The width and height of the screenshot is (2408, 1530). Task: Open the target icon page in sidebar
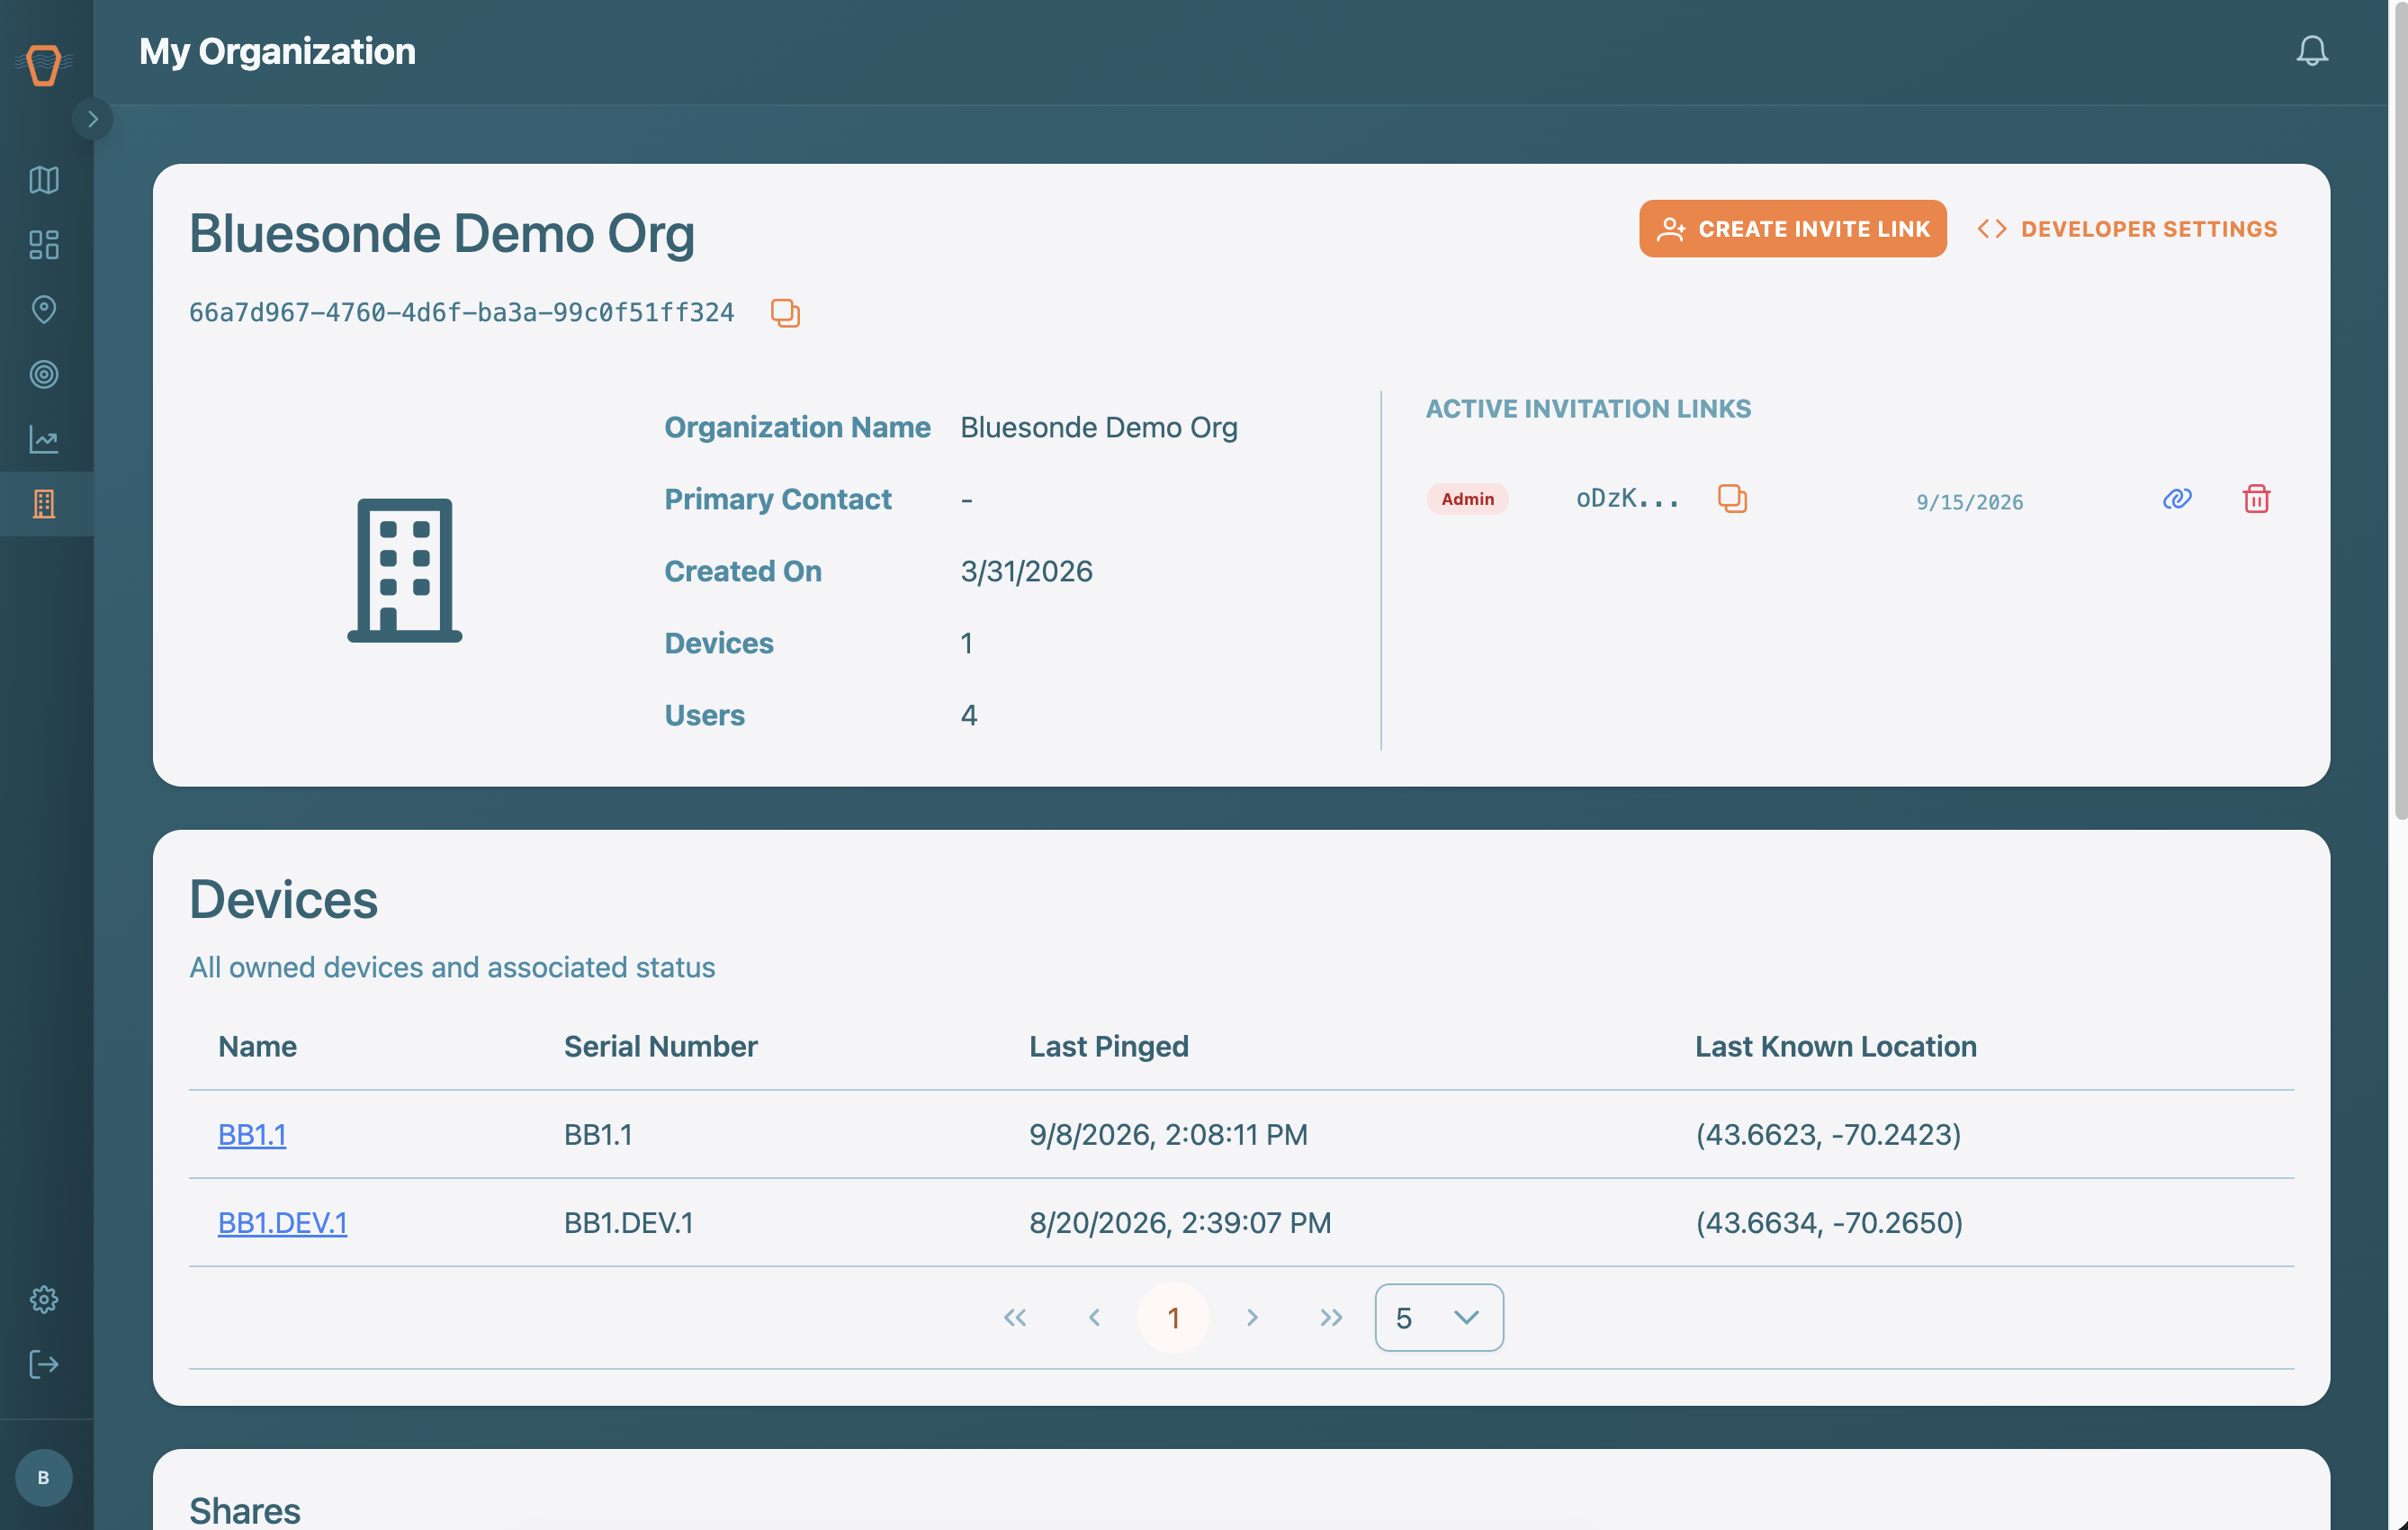pyautogui.click(x=44, y=375)
